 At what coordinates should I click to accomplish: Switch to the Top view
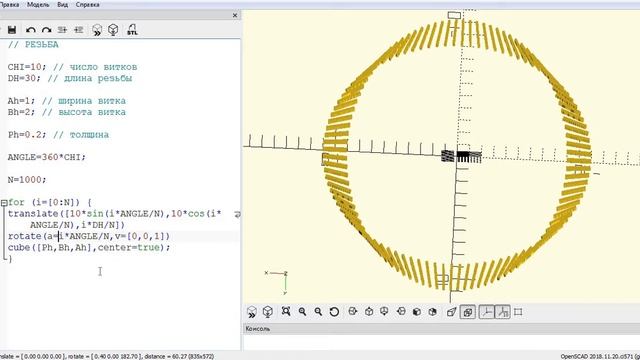coord(369,311)
